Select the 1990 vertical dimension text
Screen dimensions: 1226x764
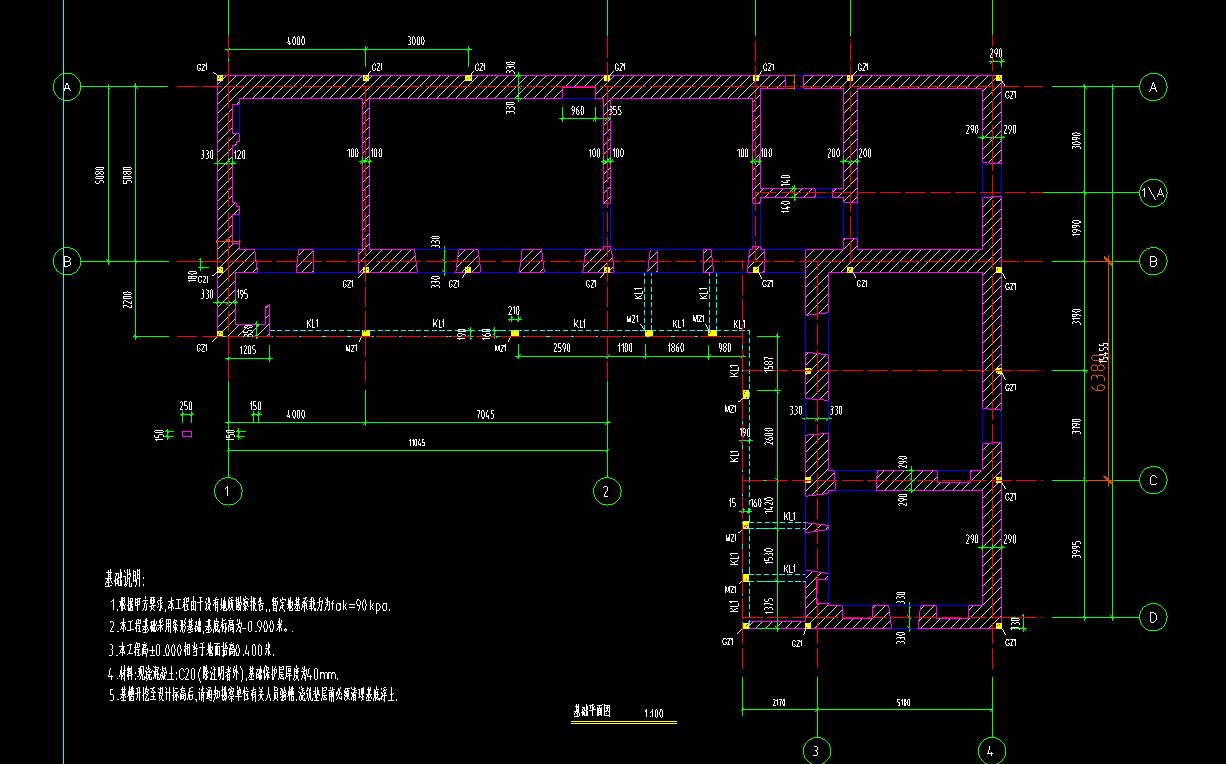tap(1076, 227)
